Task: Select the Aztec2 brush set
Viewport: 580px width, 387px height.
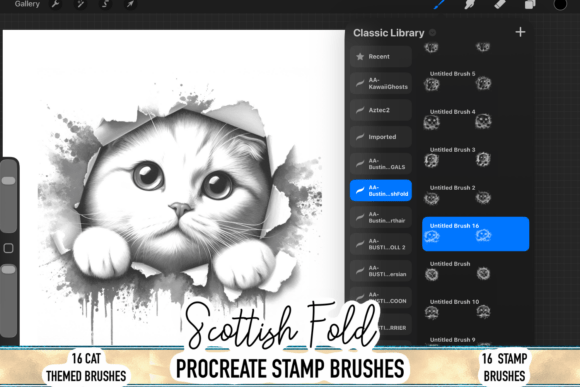Action: [x=381, y=110]
